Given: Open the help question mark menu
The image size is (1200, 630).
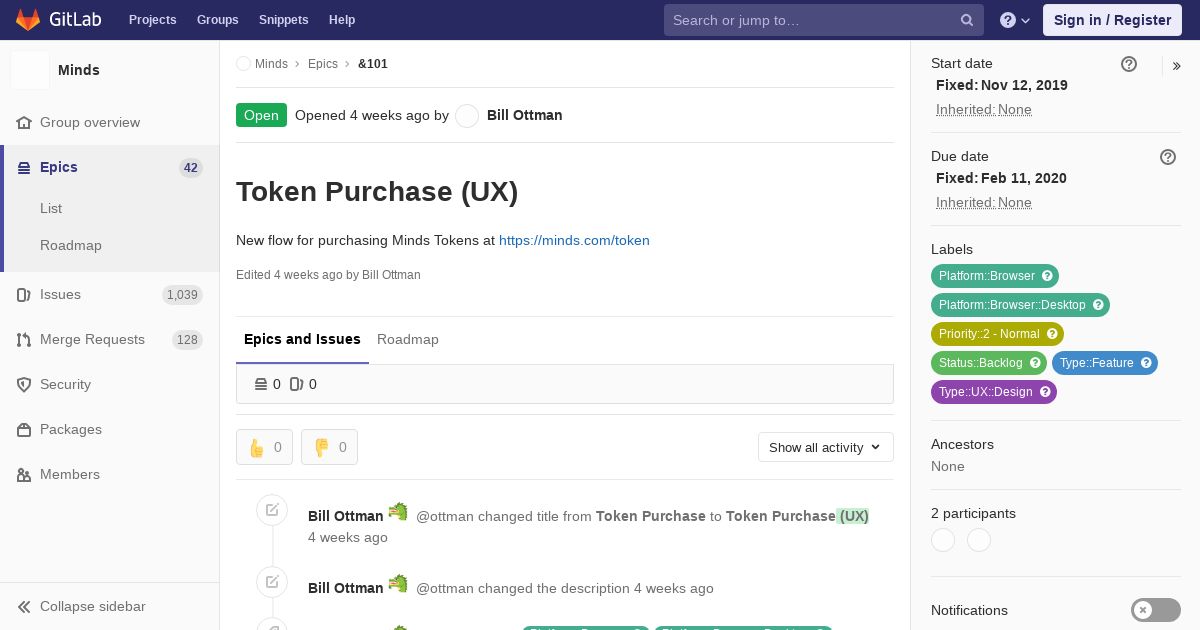Looking at the screenshot, I should coord(1015,20).
